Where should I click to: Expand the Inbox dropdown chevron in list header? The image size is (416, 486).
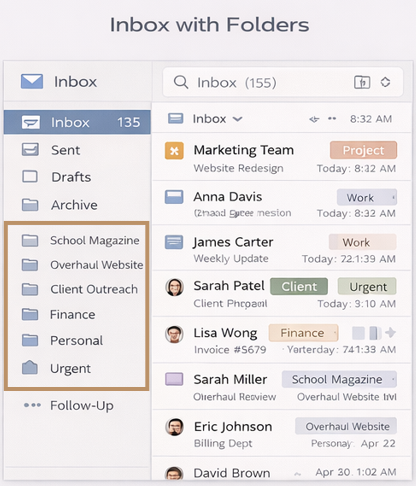point(237,119)
